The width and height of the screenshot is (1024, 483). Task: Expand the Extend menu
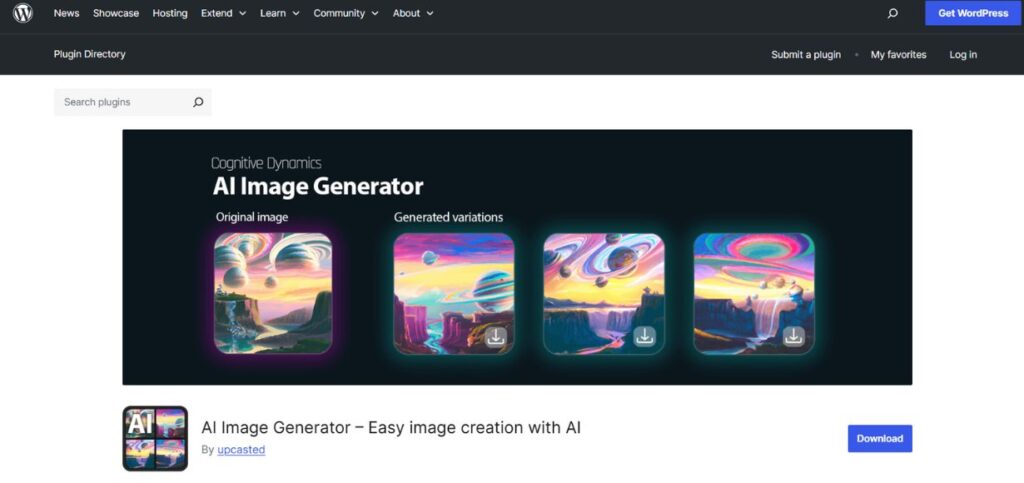coord(223,13)
